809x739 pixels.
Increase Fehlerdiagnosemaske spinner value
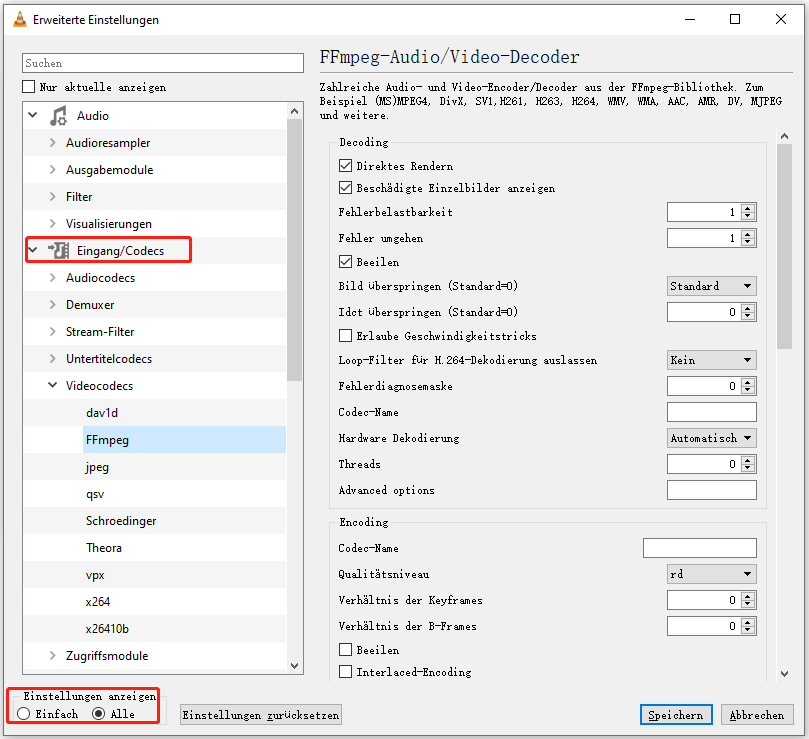(748, 382)
